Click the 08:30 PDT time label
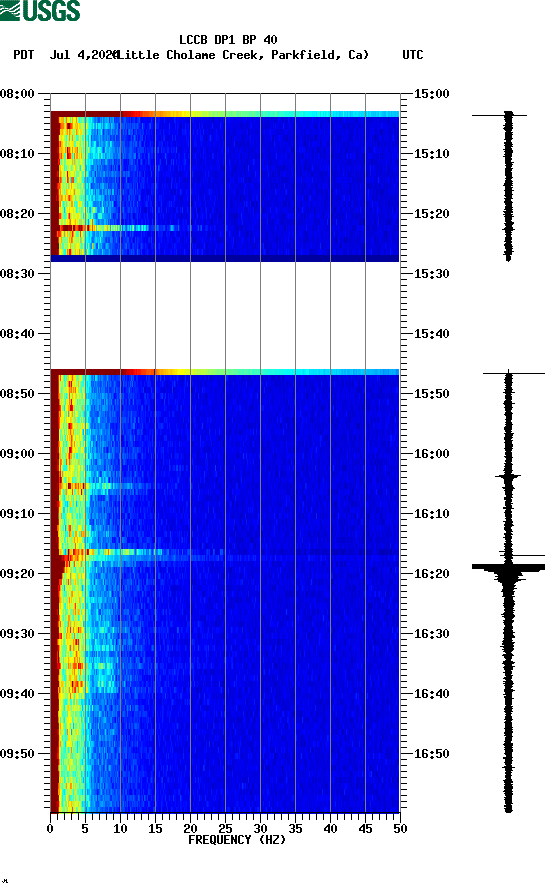The image size is (552, 892). point(18,274)
